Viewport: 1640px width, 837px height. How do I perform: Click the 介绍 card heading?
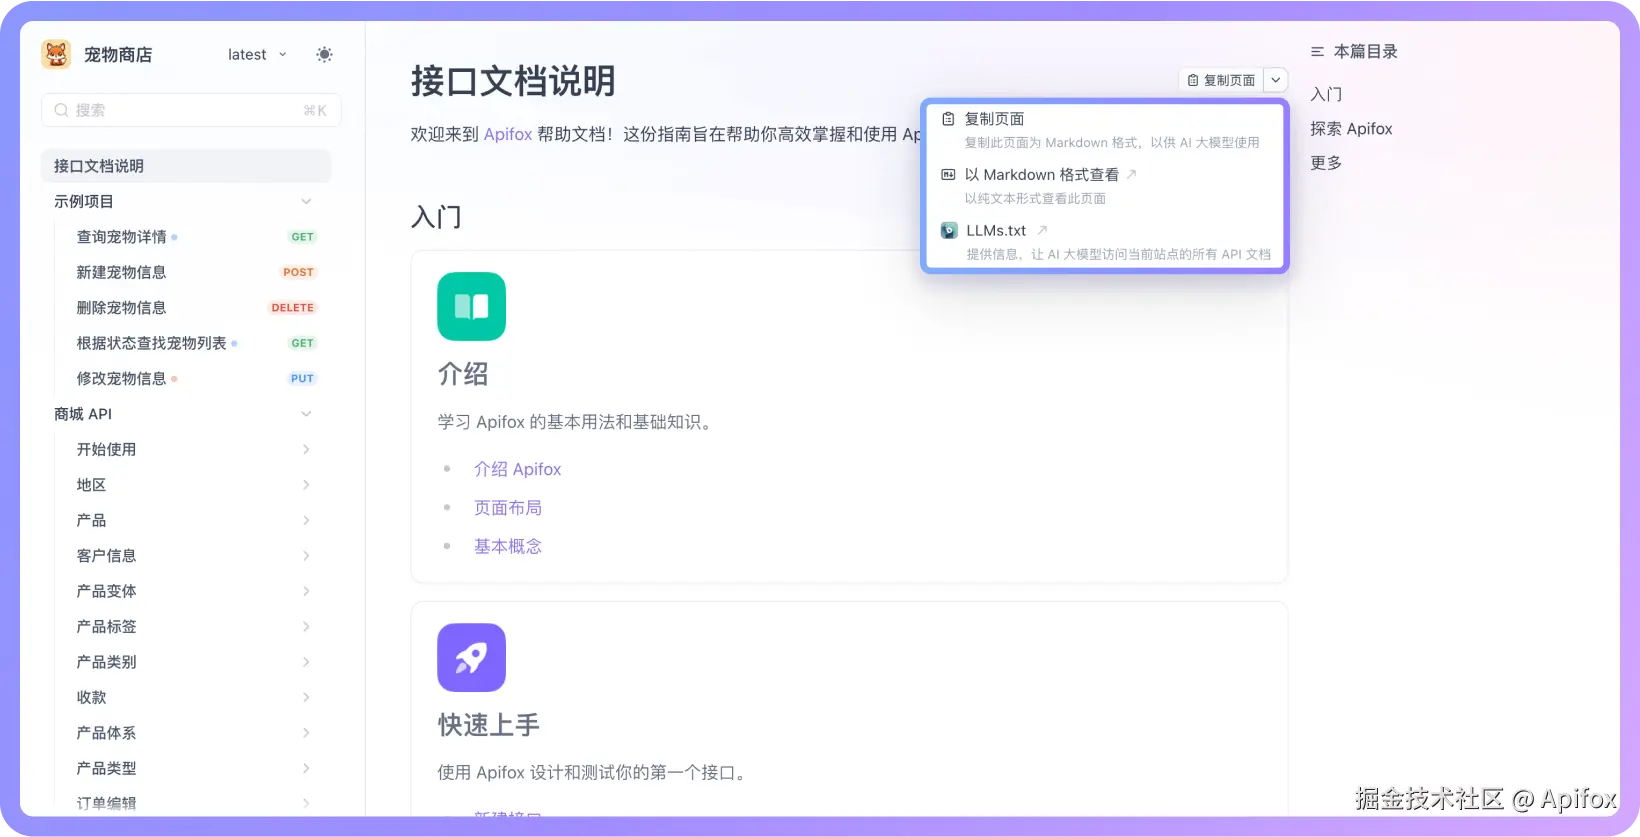(x=463, y=374)
